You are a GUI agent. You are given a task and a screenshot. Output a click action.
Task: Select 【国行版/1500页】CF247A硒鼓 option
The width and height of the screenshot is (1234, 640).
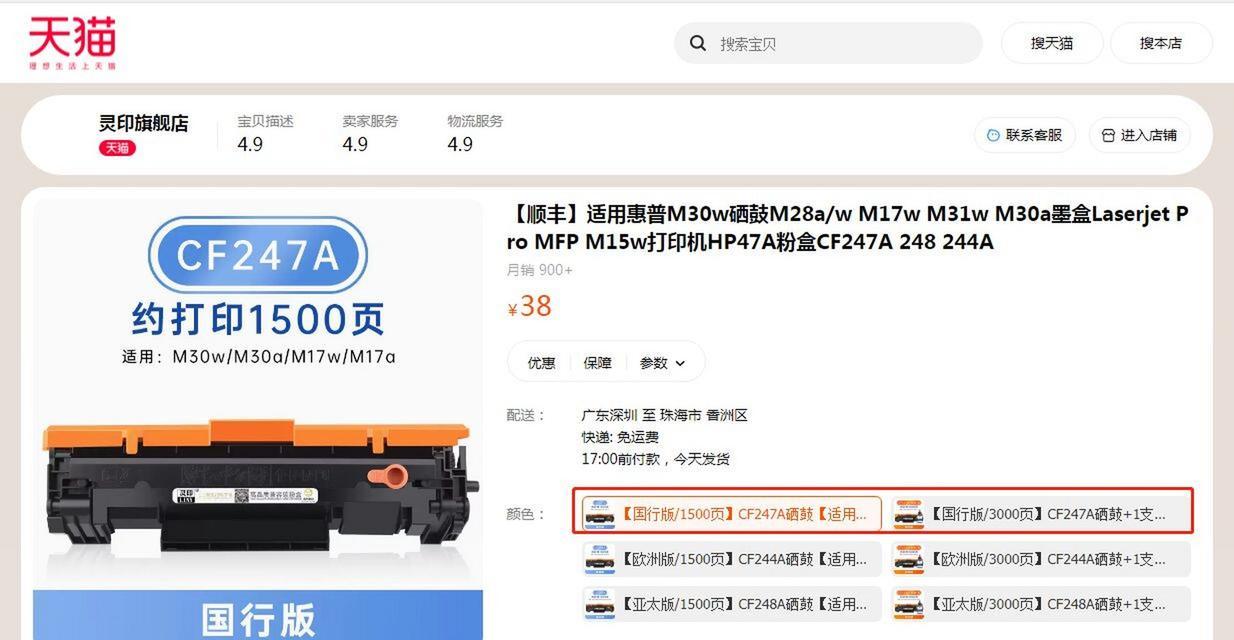[x=732, y=514]
